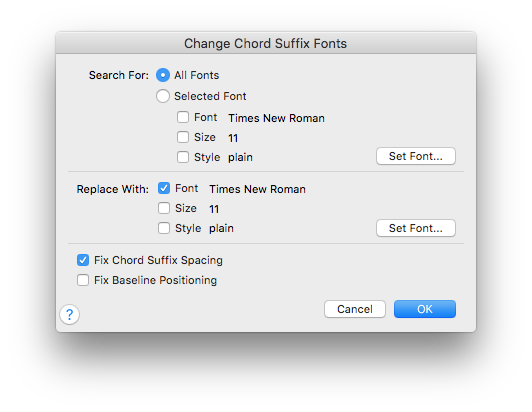
Task: Tick the Size checkbox under Search For
Action: tap(183, 137)
